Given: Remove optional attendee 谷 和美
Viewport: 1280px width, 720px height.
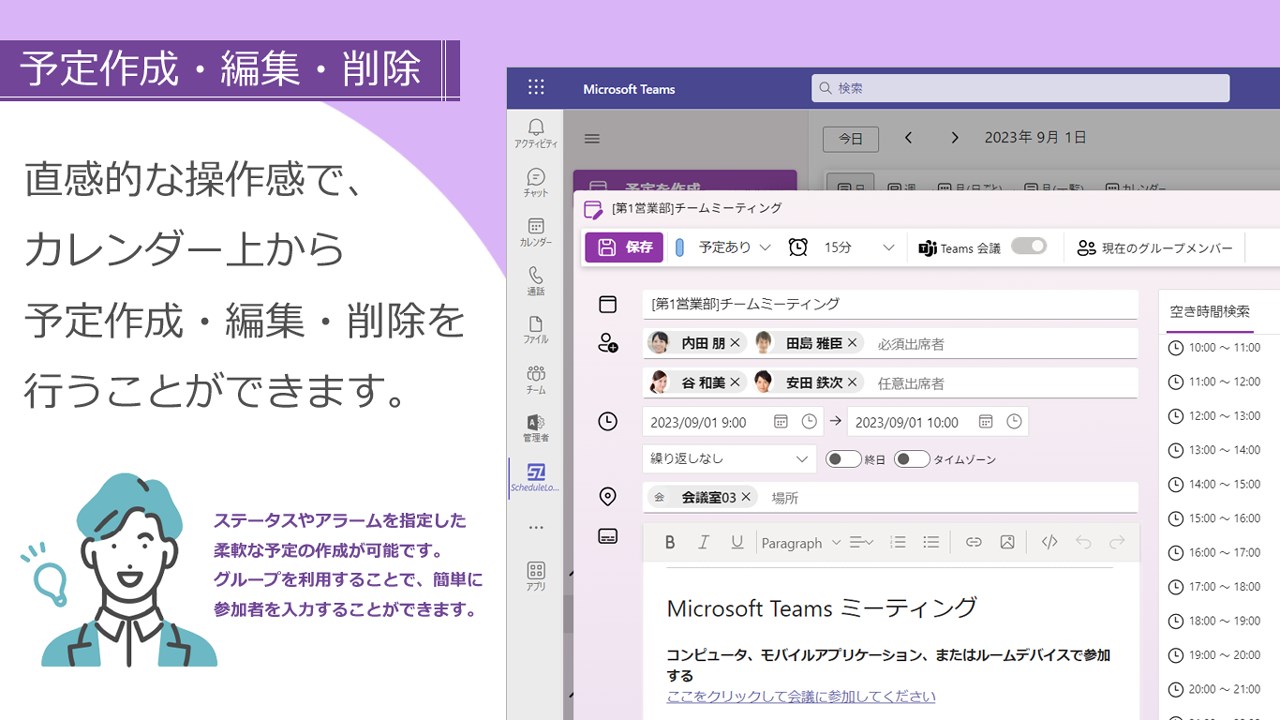Looking at the screenshot, I should (x=735, y=382).
